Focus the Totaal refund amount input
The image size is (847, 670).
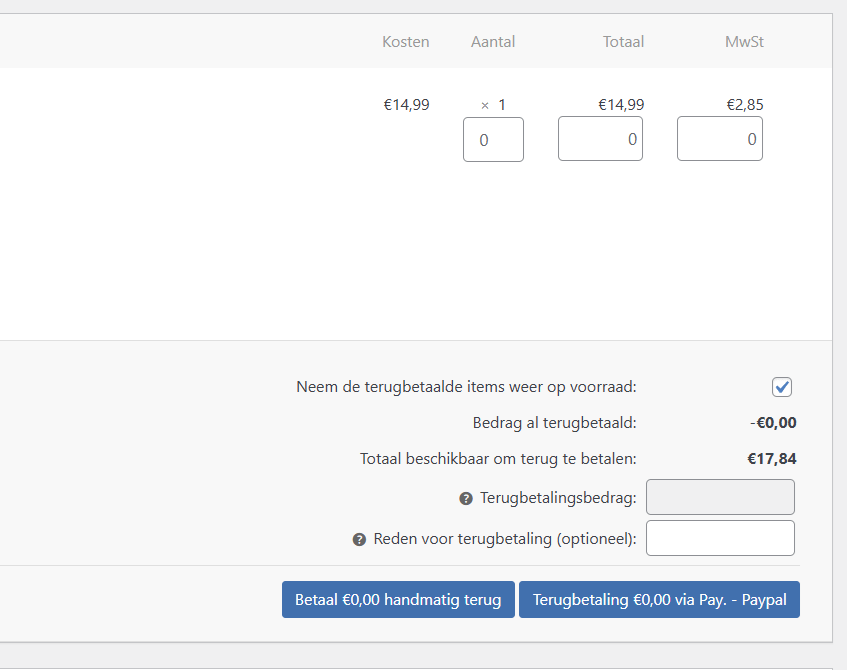tap(600, 139)
